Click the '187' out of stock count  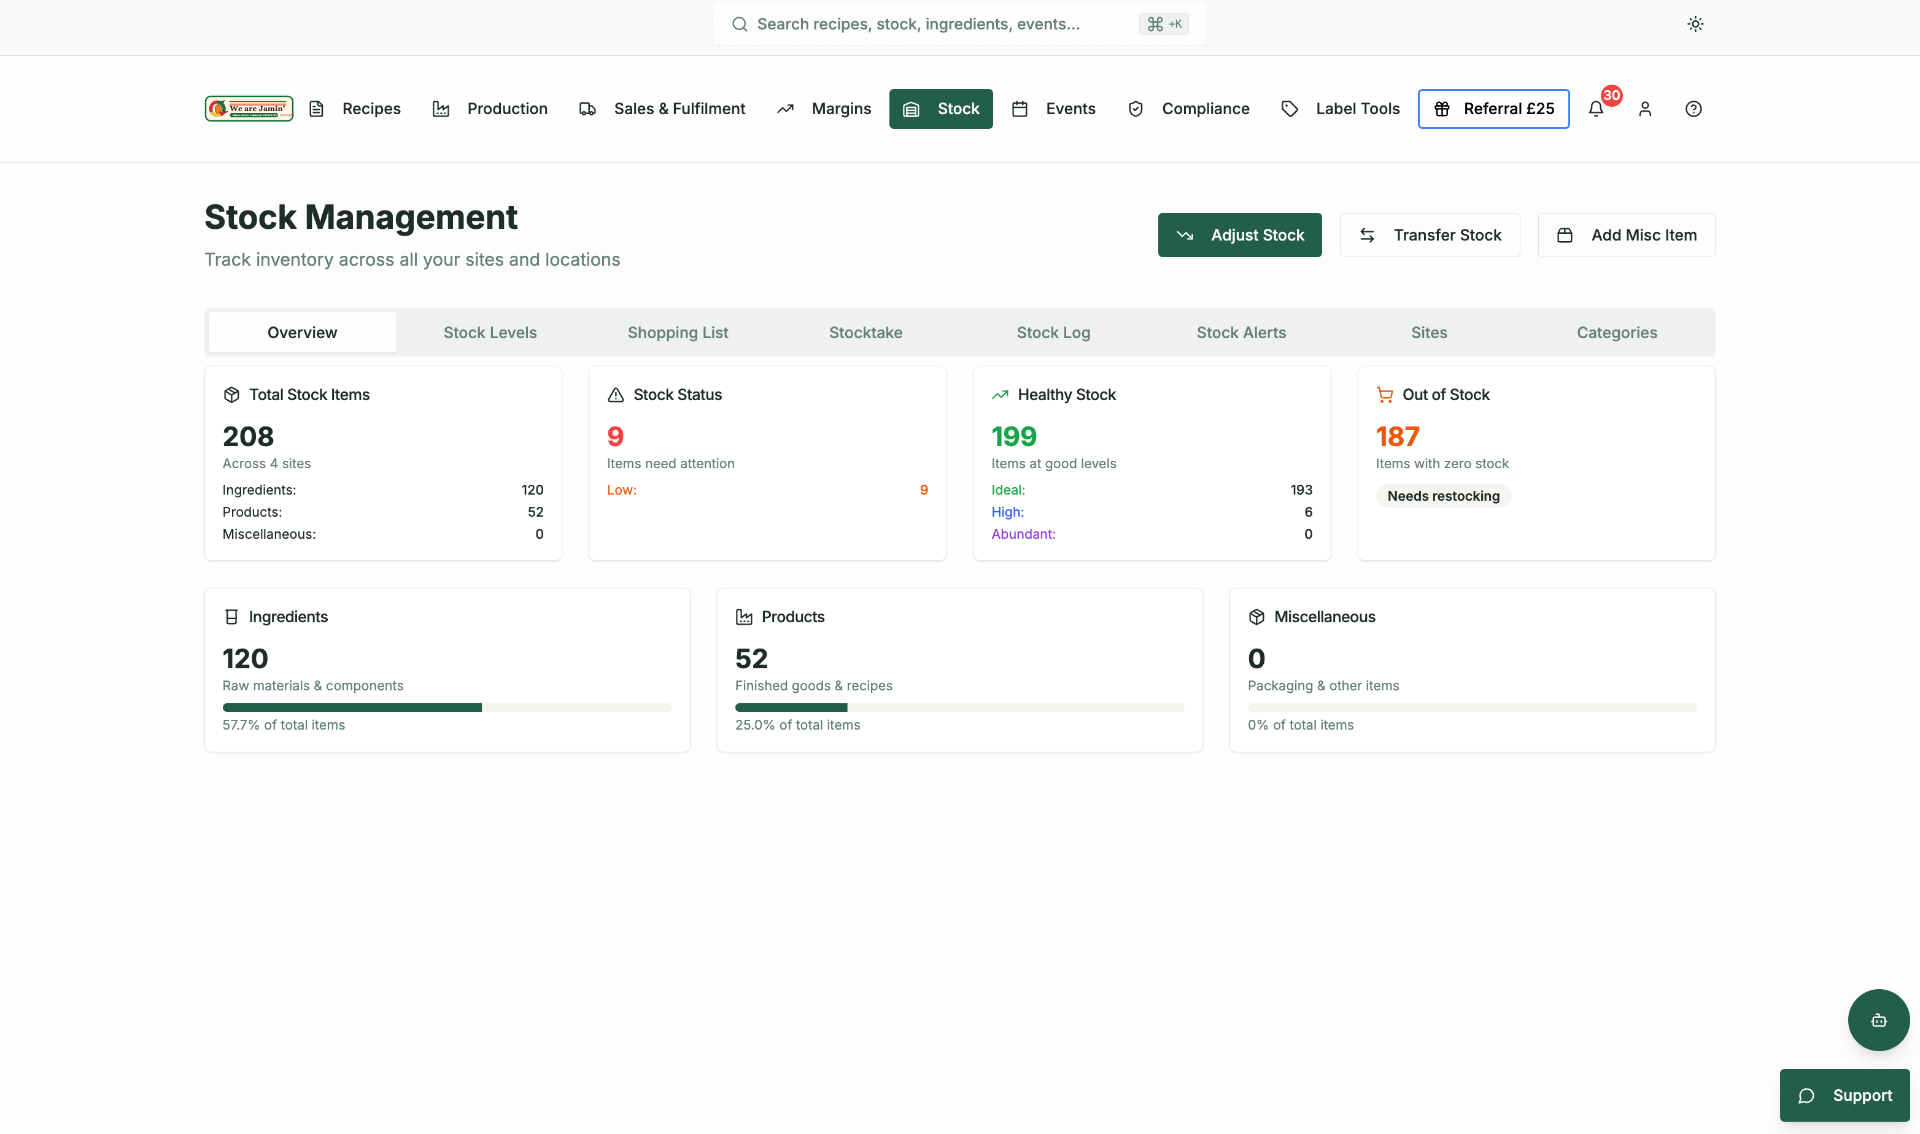pyautogui.click(x=1397, y=437)
